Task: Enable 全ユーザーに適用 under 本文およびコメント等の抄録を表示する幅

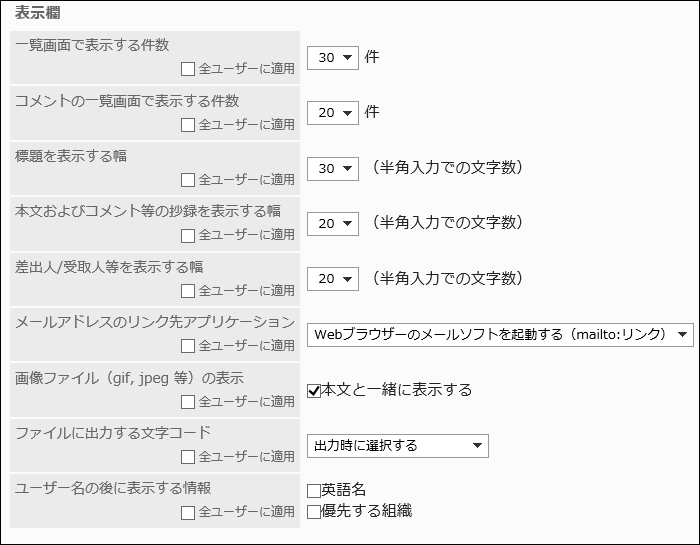Action: click(188, 235)
